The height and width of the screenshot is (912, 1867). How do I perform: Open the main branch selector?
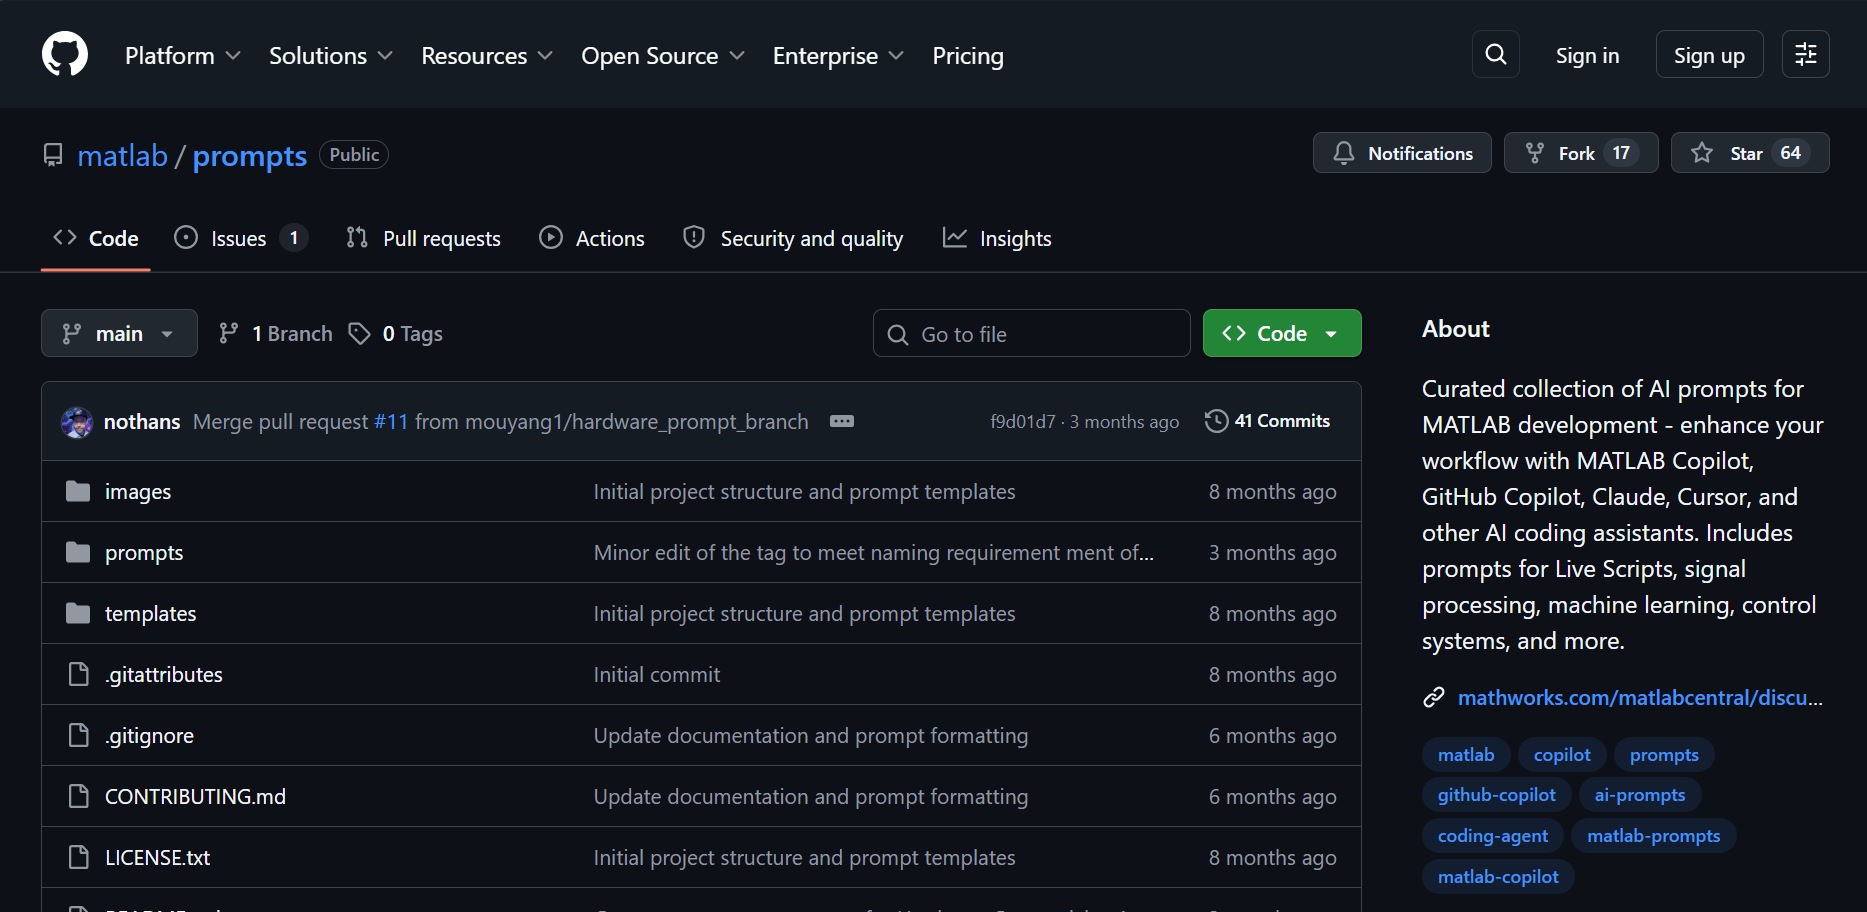tap(119, 333)
